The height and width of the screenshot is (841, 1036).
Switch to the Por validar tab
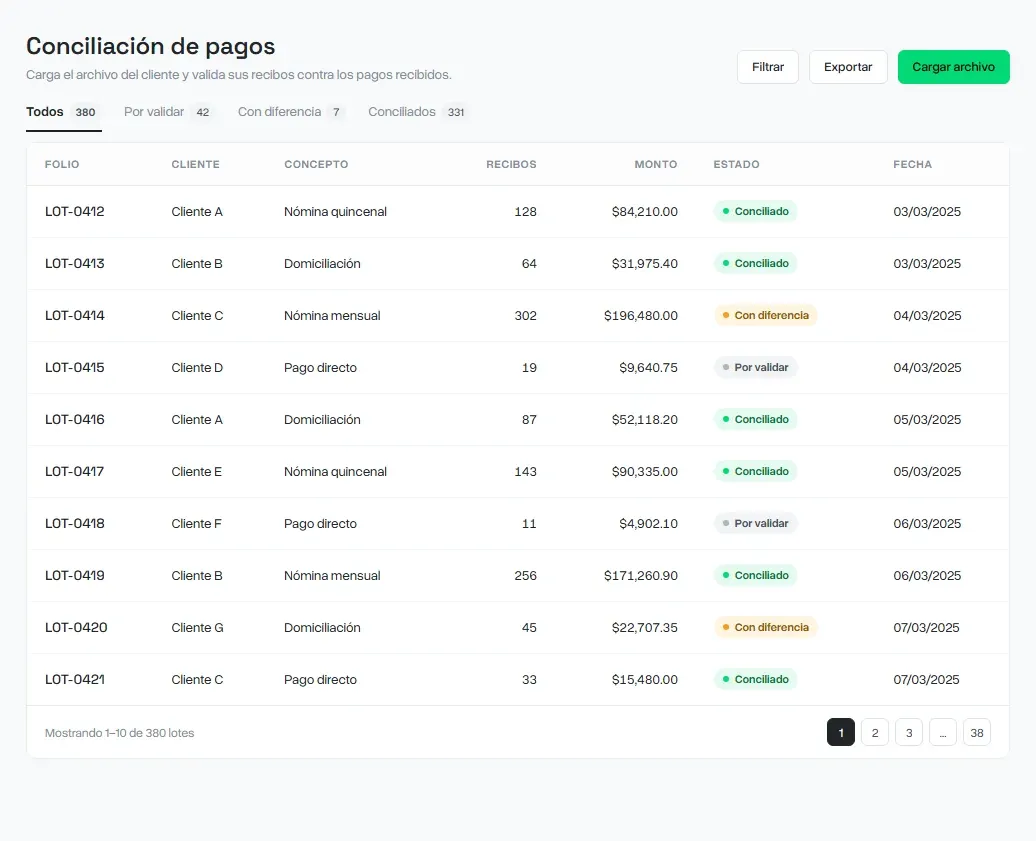[x=168, y=112]
